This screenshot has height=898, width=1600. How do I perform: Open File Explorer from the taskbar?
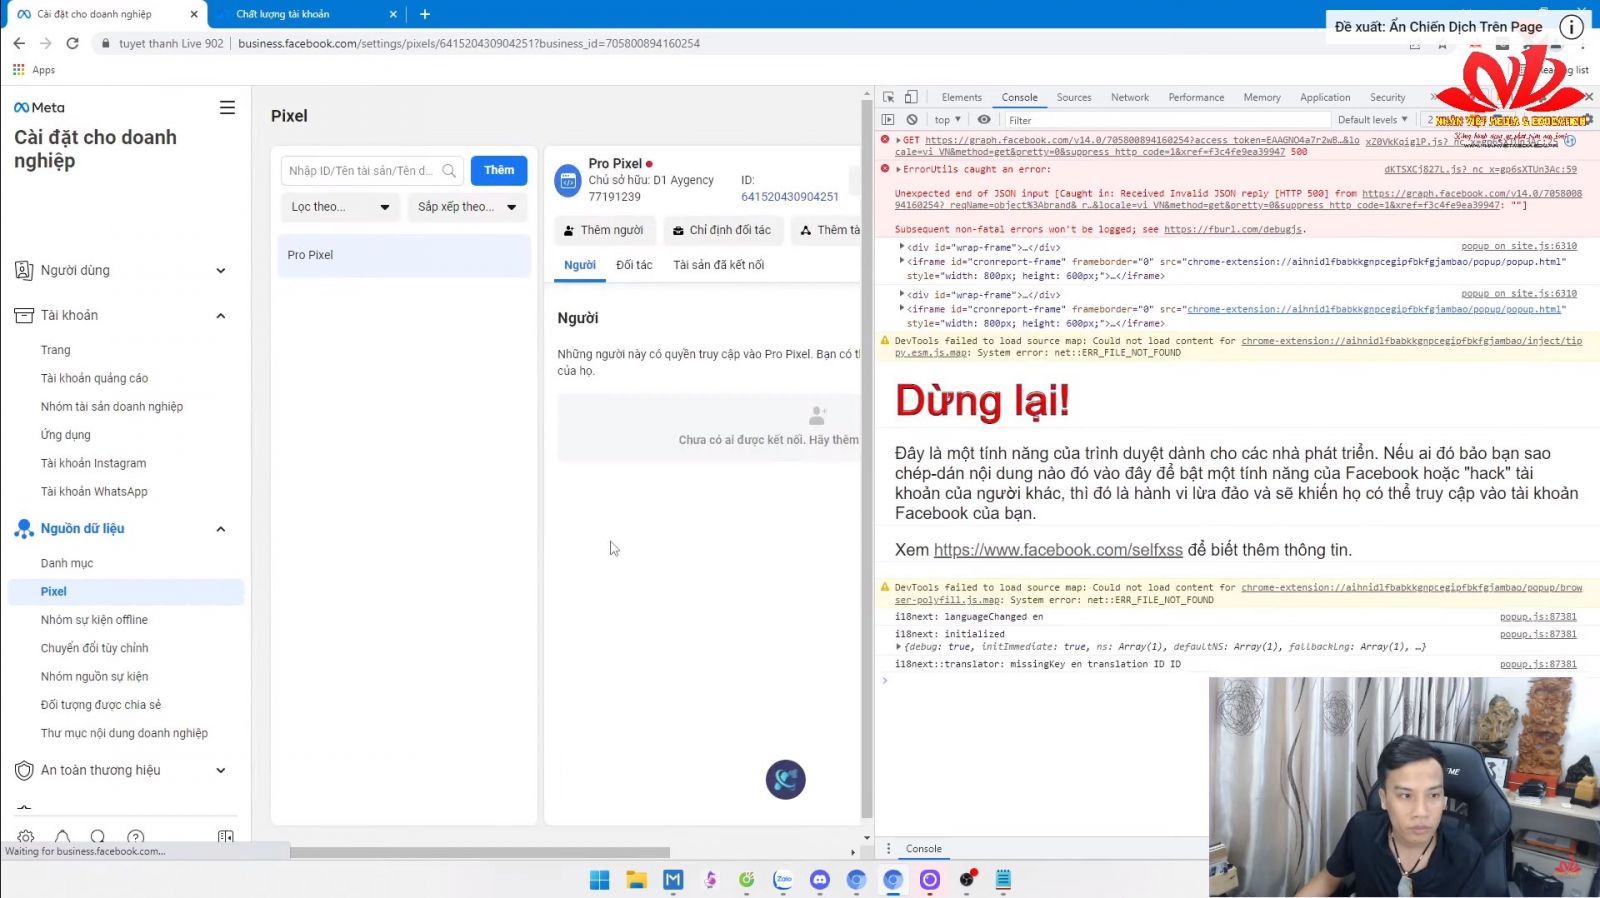tap(637, 880)
